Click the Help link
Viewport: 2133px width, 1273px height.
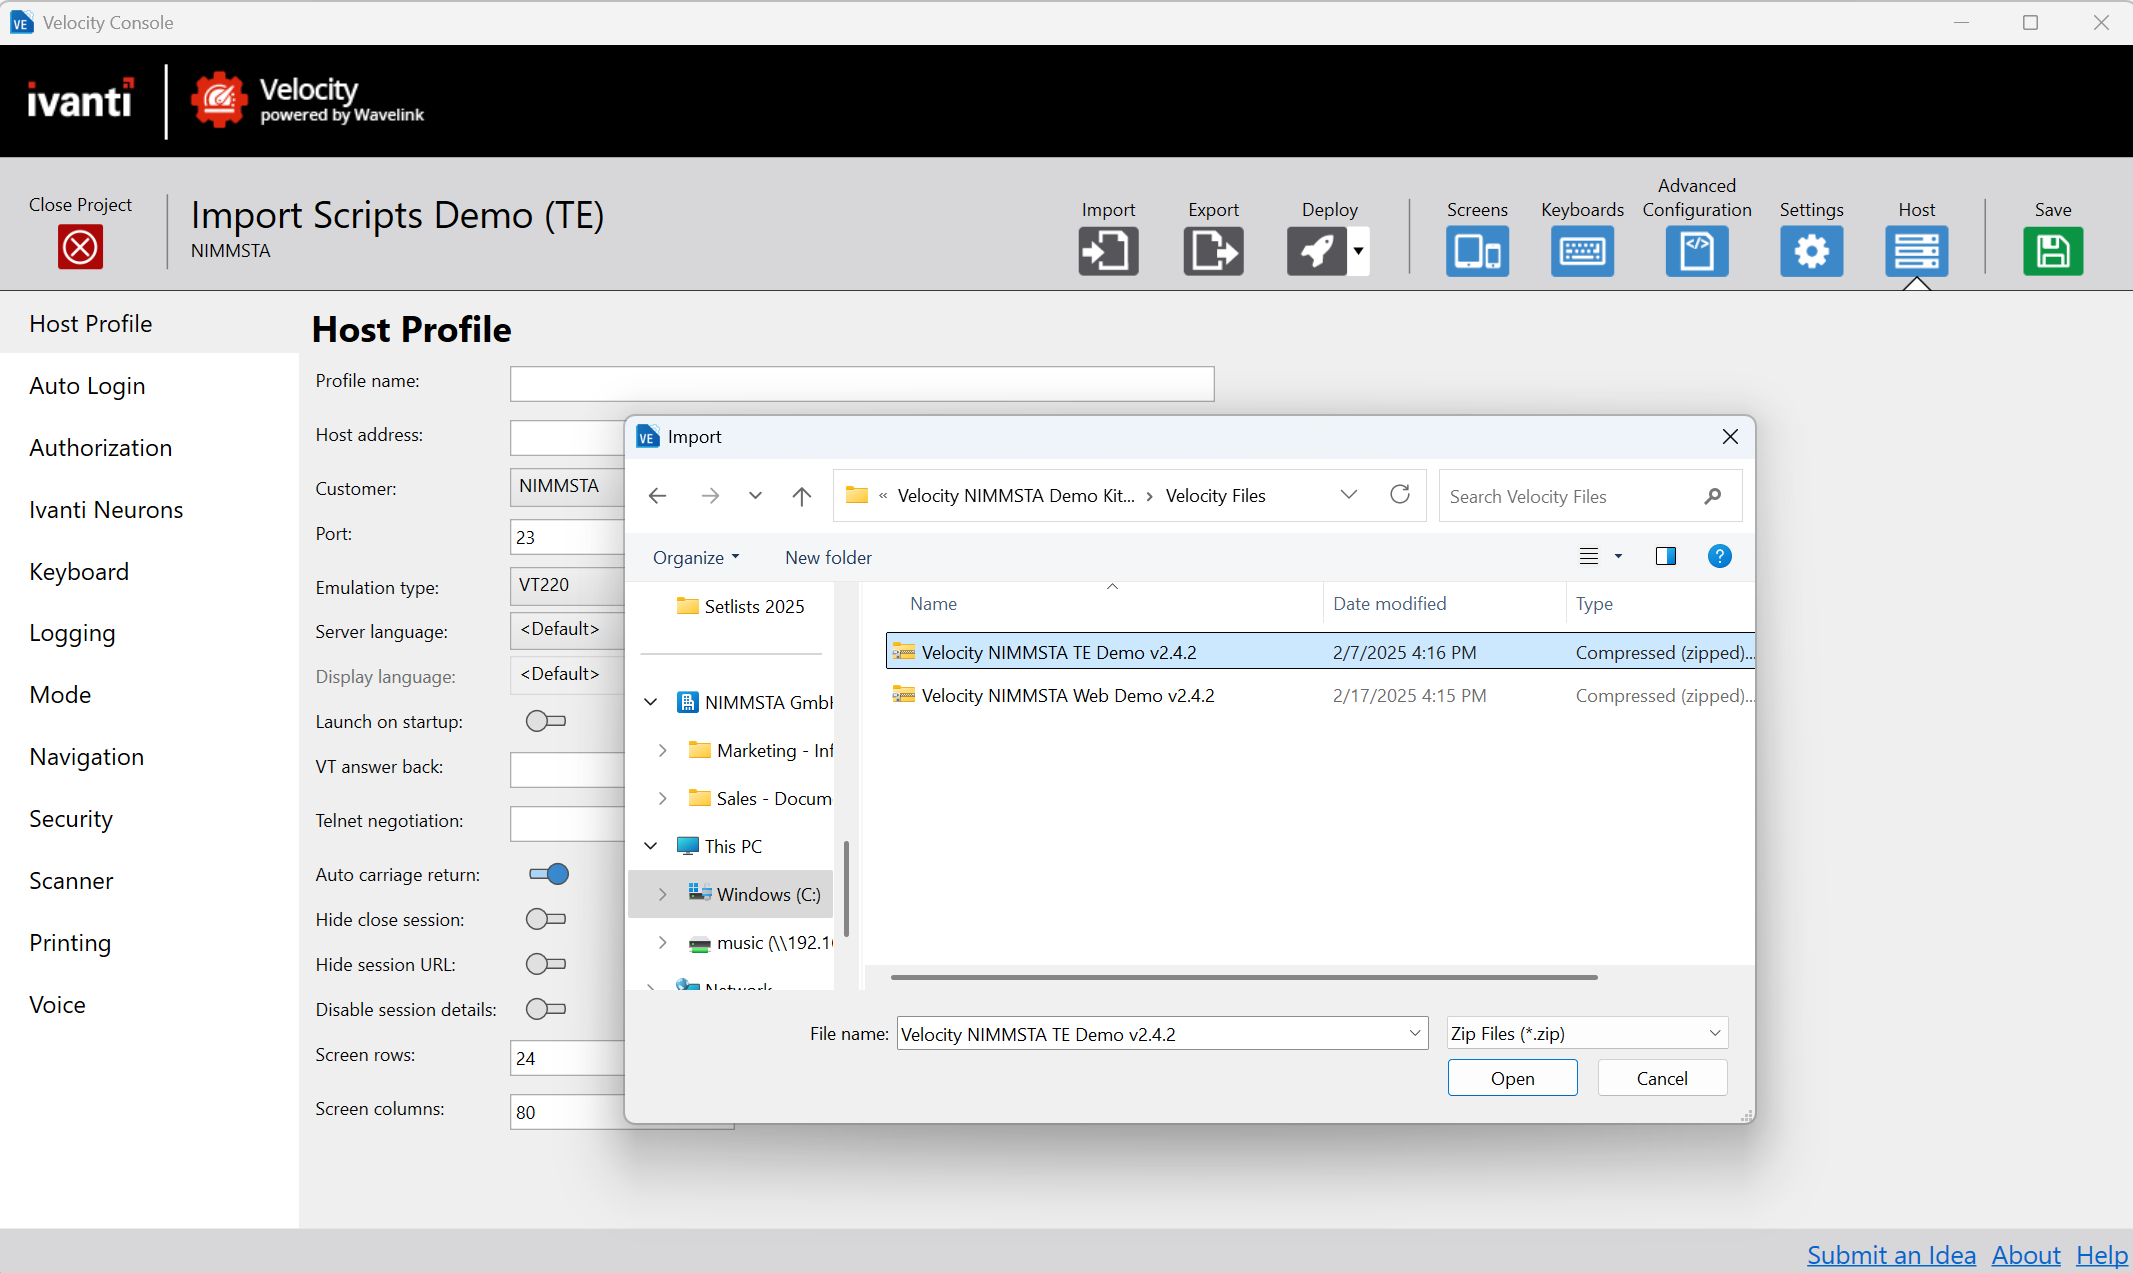(x=2102, y=1255)
